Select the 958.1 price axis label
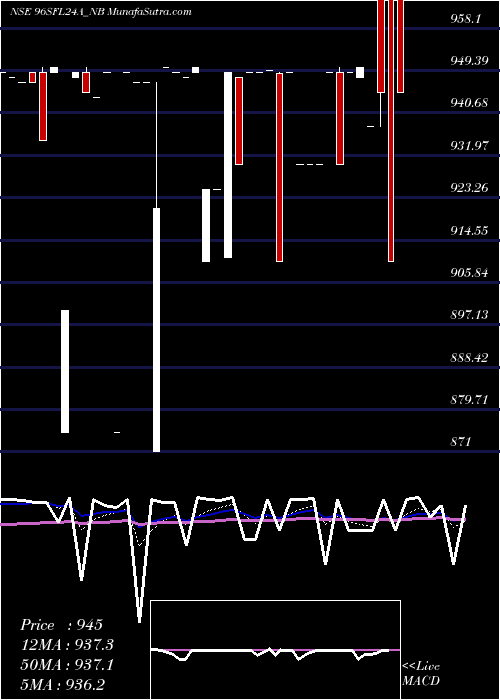Image resolution: width=500 pixels, height=700 pixels. click(x=466, y=19)
